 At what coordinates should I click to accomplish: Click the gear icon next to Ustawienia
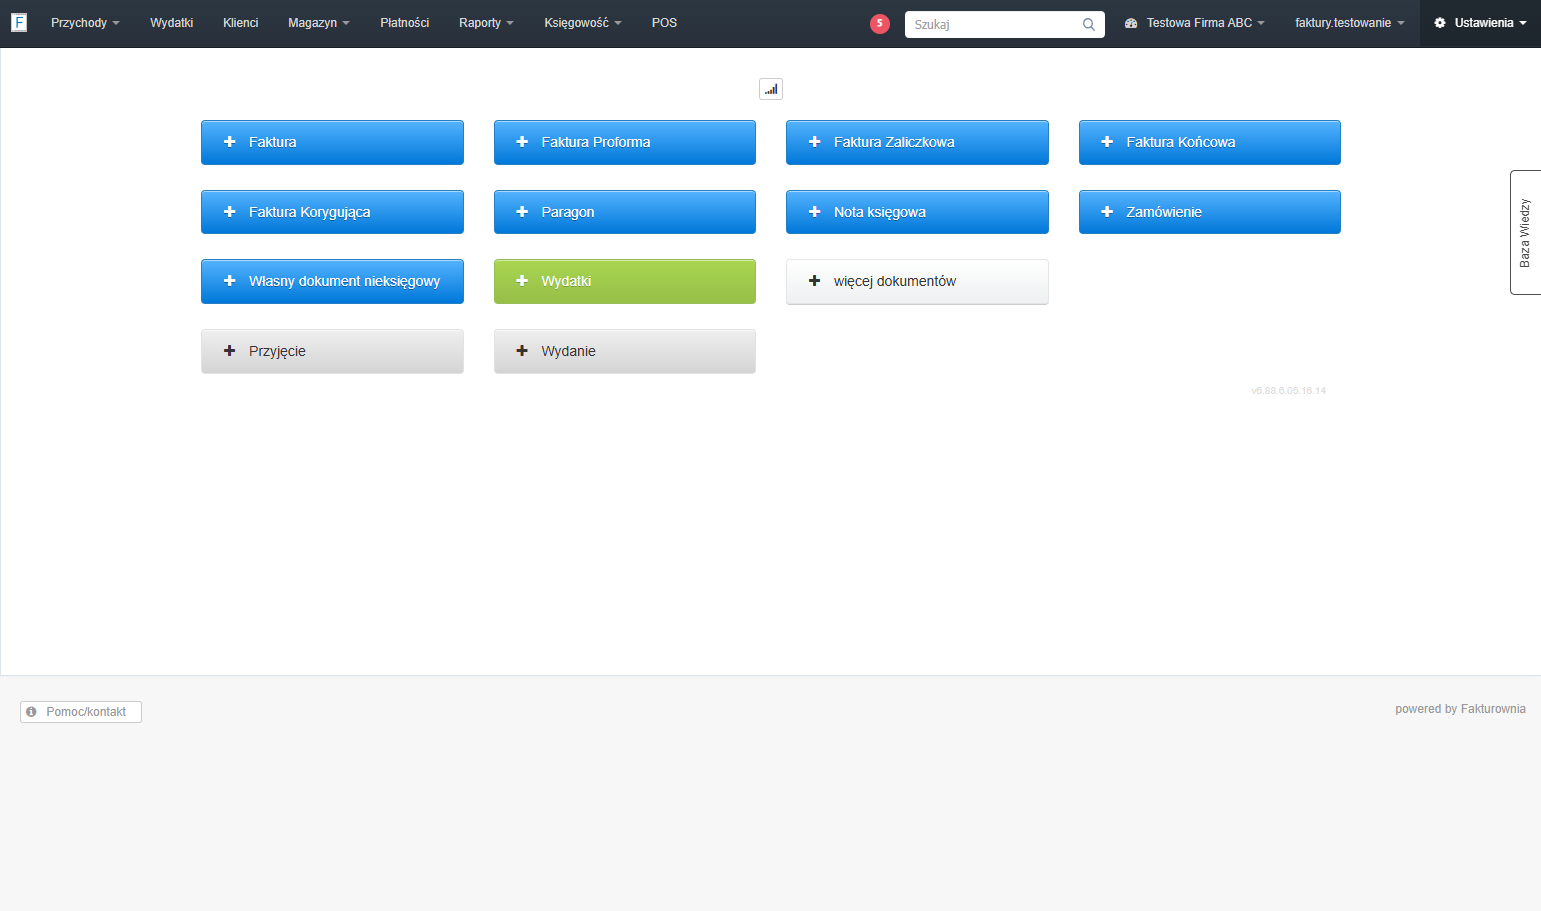[x=1440, y=23]
